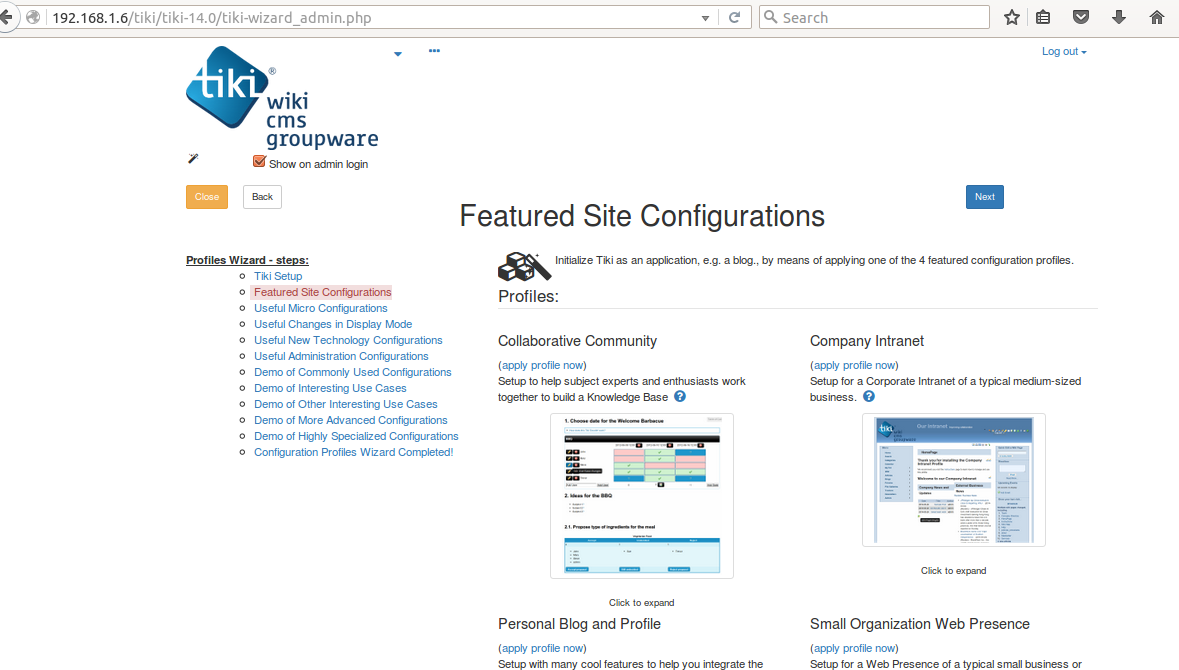
Task: Click the Pocket save icon
Action: [x=1080, y=17]
